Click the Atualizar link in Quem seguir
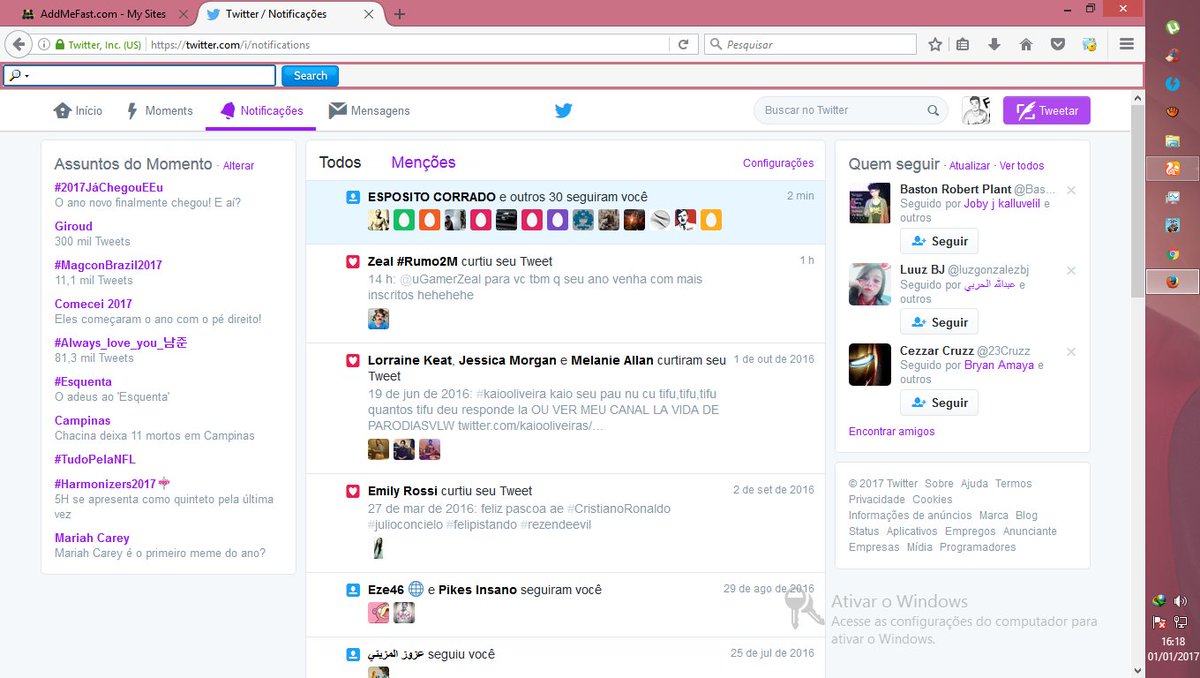Screen dimensions: 1200x678 969,166
